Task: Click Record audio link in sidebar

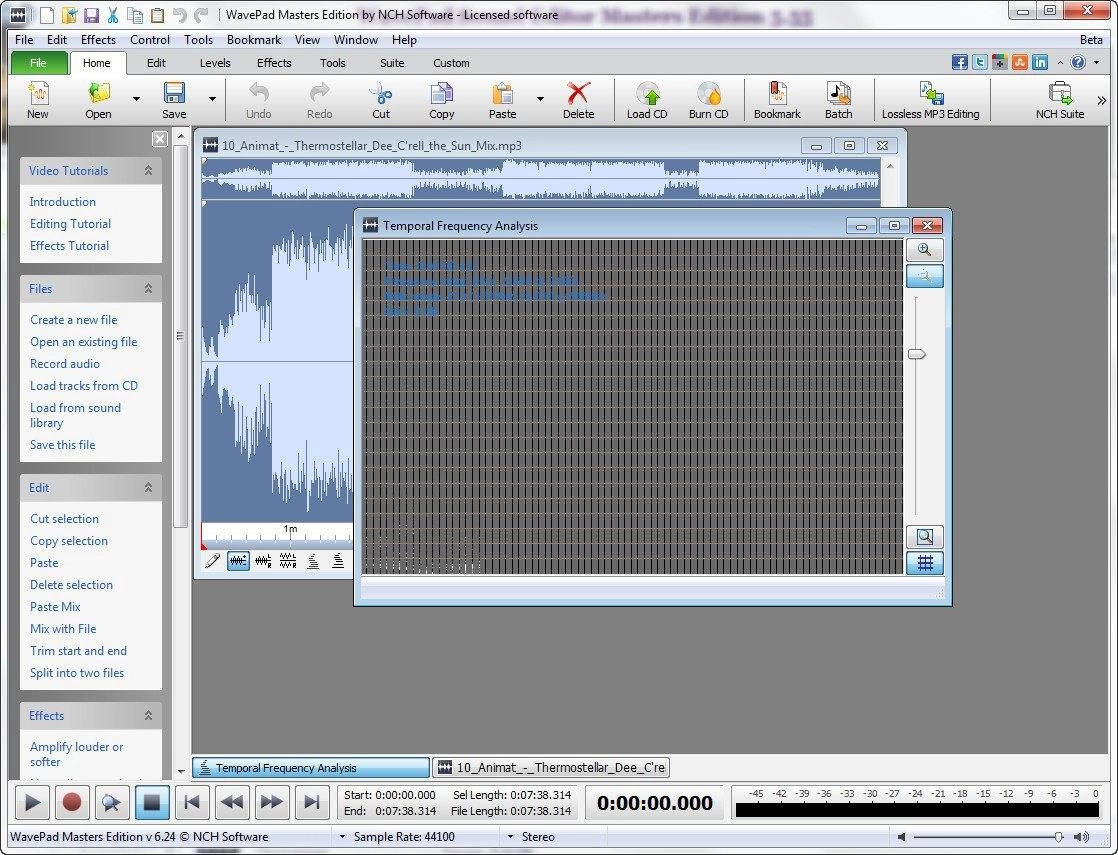Action: point(65,363)
